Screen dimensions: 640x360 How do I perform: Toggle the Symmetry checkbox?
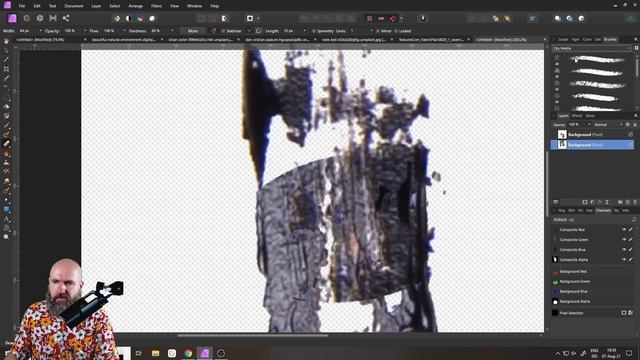click(314, 31)
